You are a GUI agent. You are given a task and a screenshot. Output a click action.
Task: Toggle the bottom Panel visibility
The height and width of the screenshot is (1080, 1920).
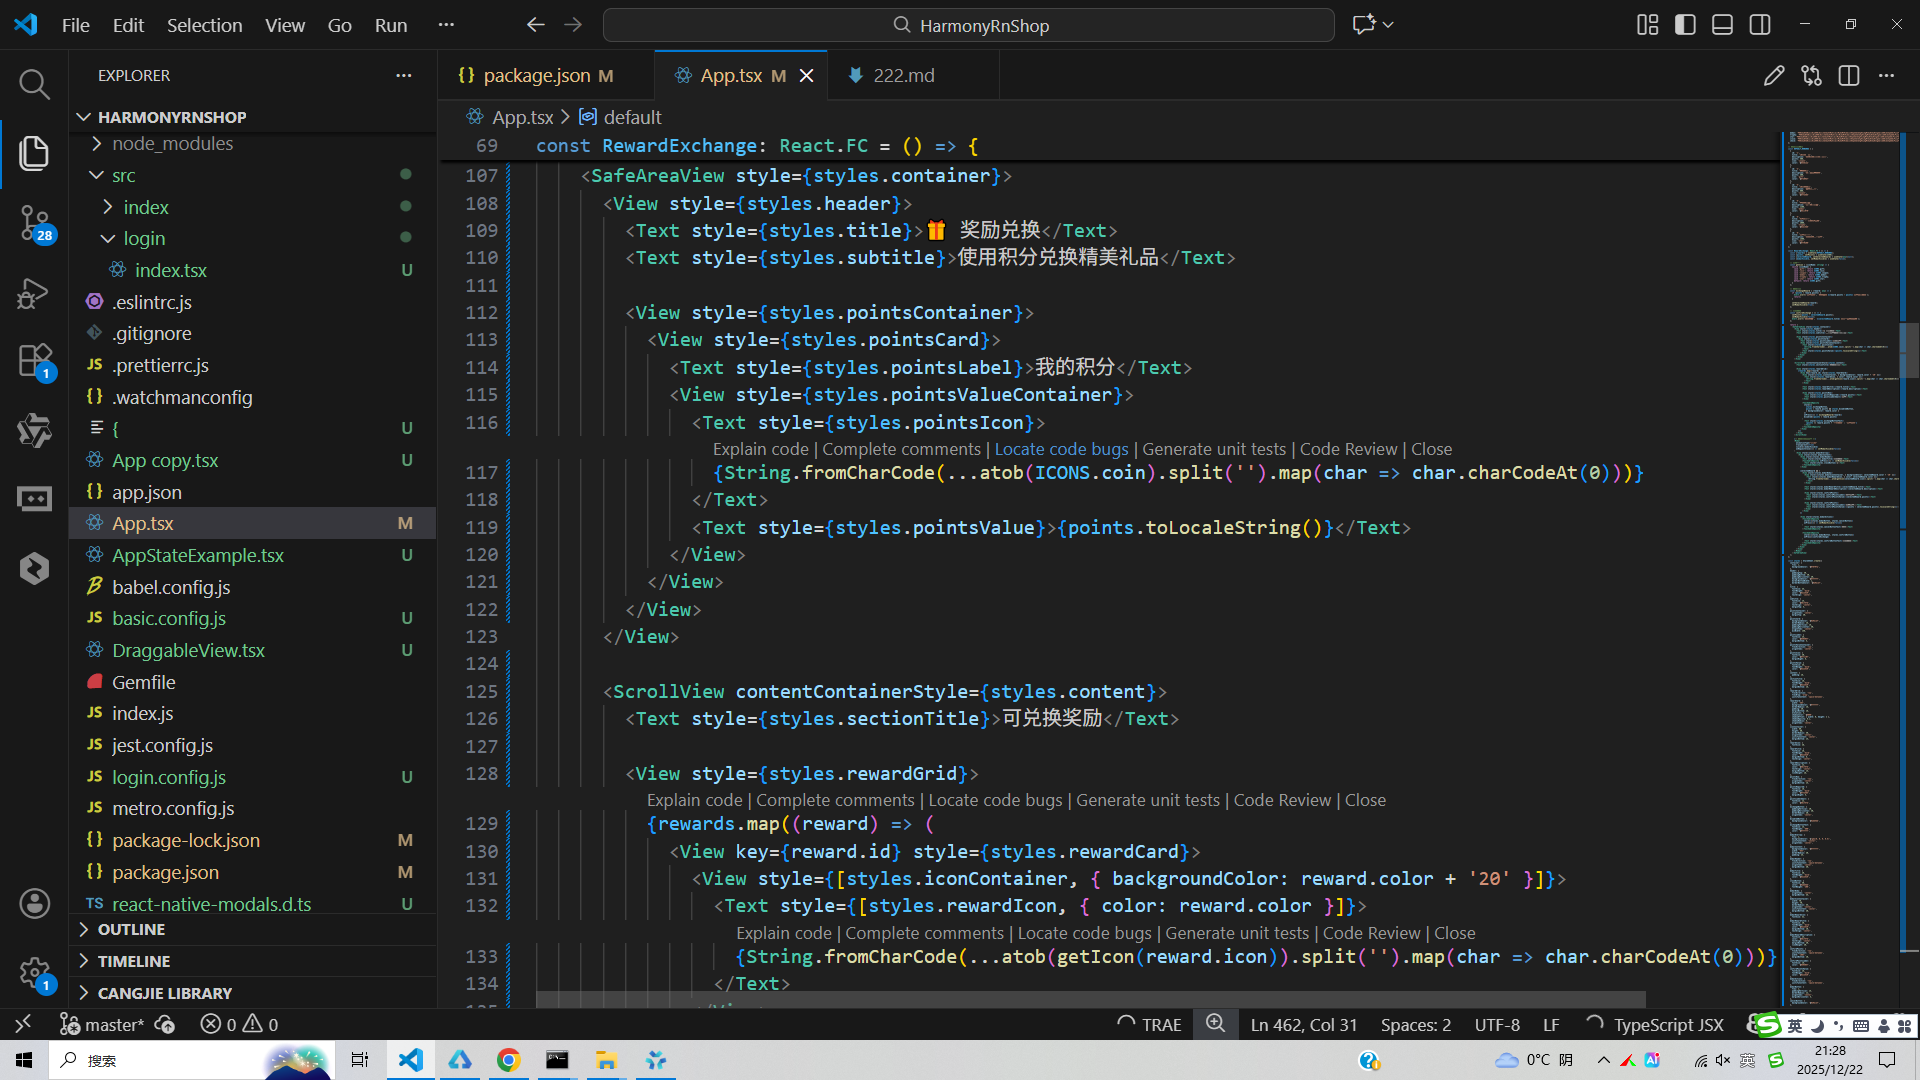[1722, 25]
